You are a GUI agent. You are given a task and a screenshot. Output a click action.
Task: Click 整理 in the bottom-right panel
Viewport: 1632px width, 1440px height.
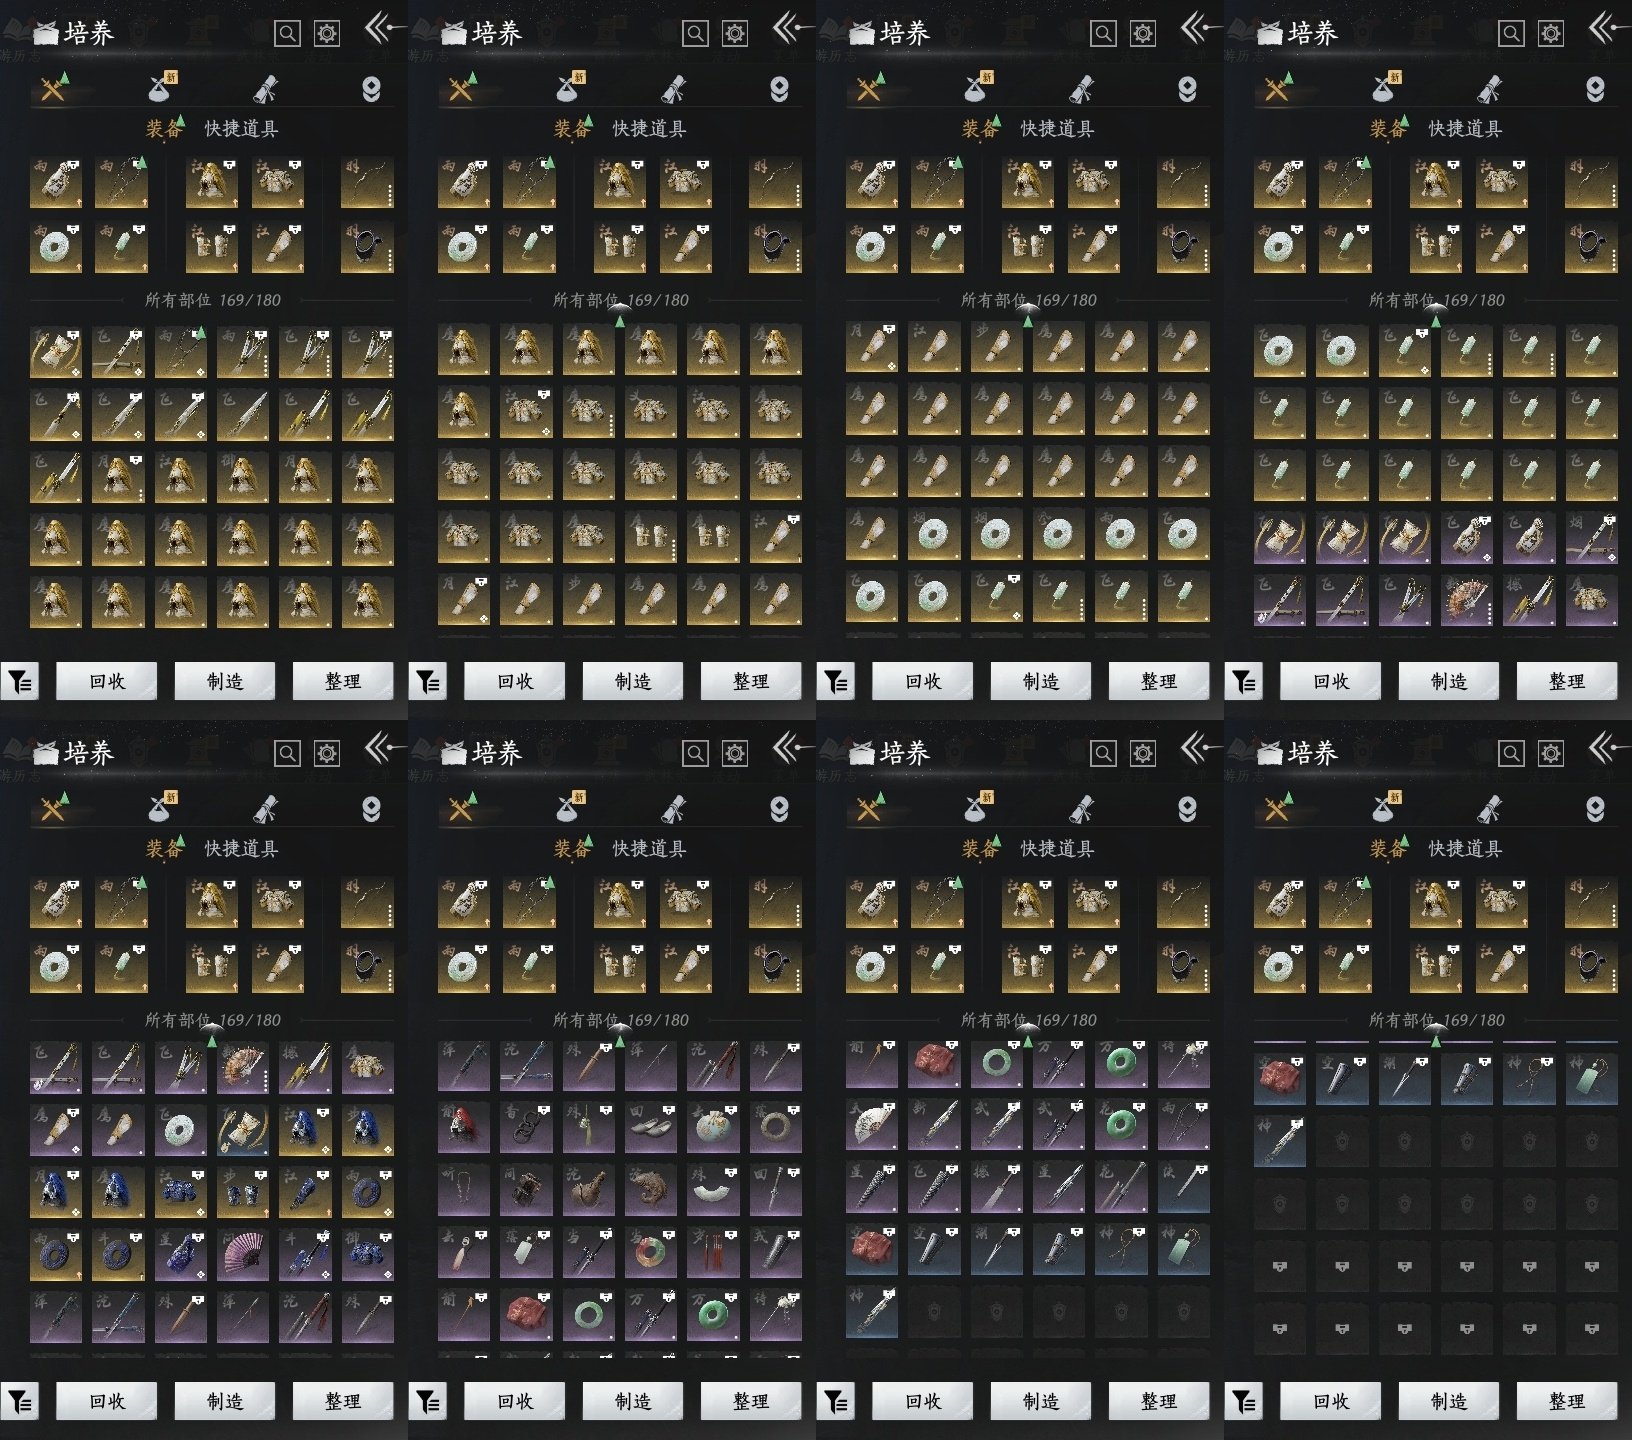[x=1567, y=1401]
